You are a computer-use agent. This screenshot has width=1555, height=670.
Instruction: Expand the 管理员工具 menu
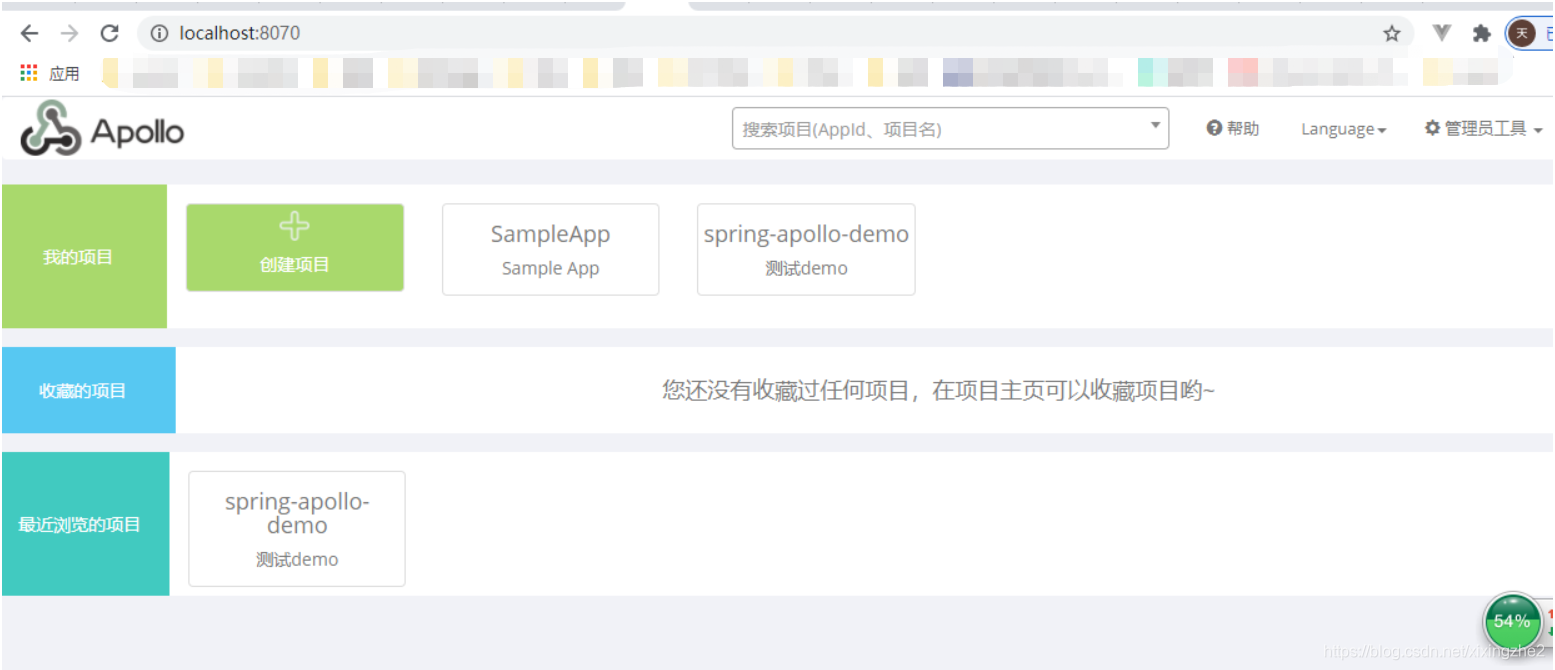1483,128
